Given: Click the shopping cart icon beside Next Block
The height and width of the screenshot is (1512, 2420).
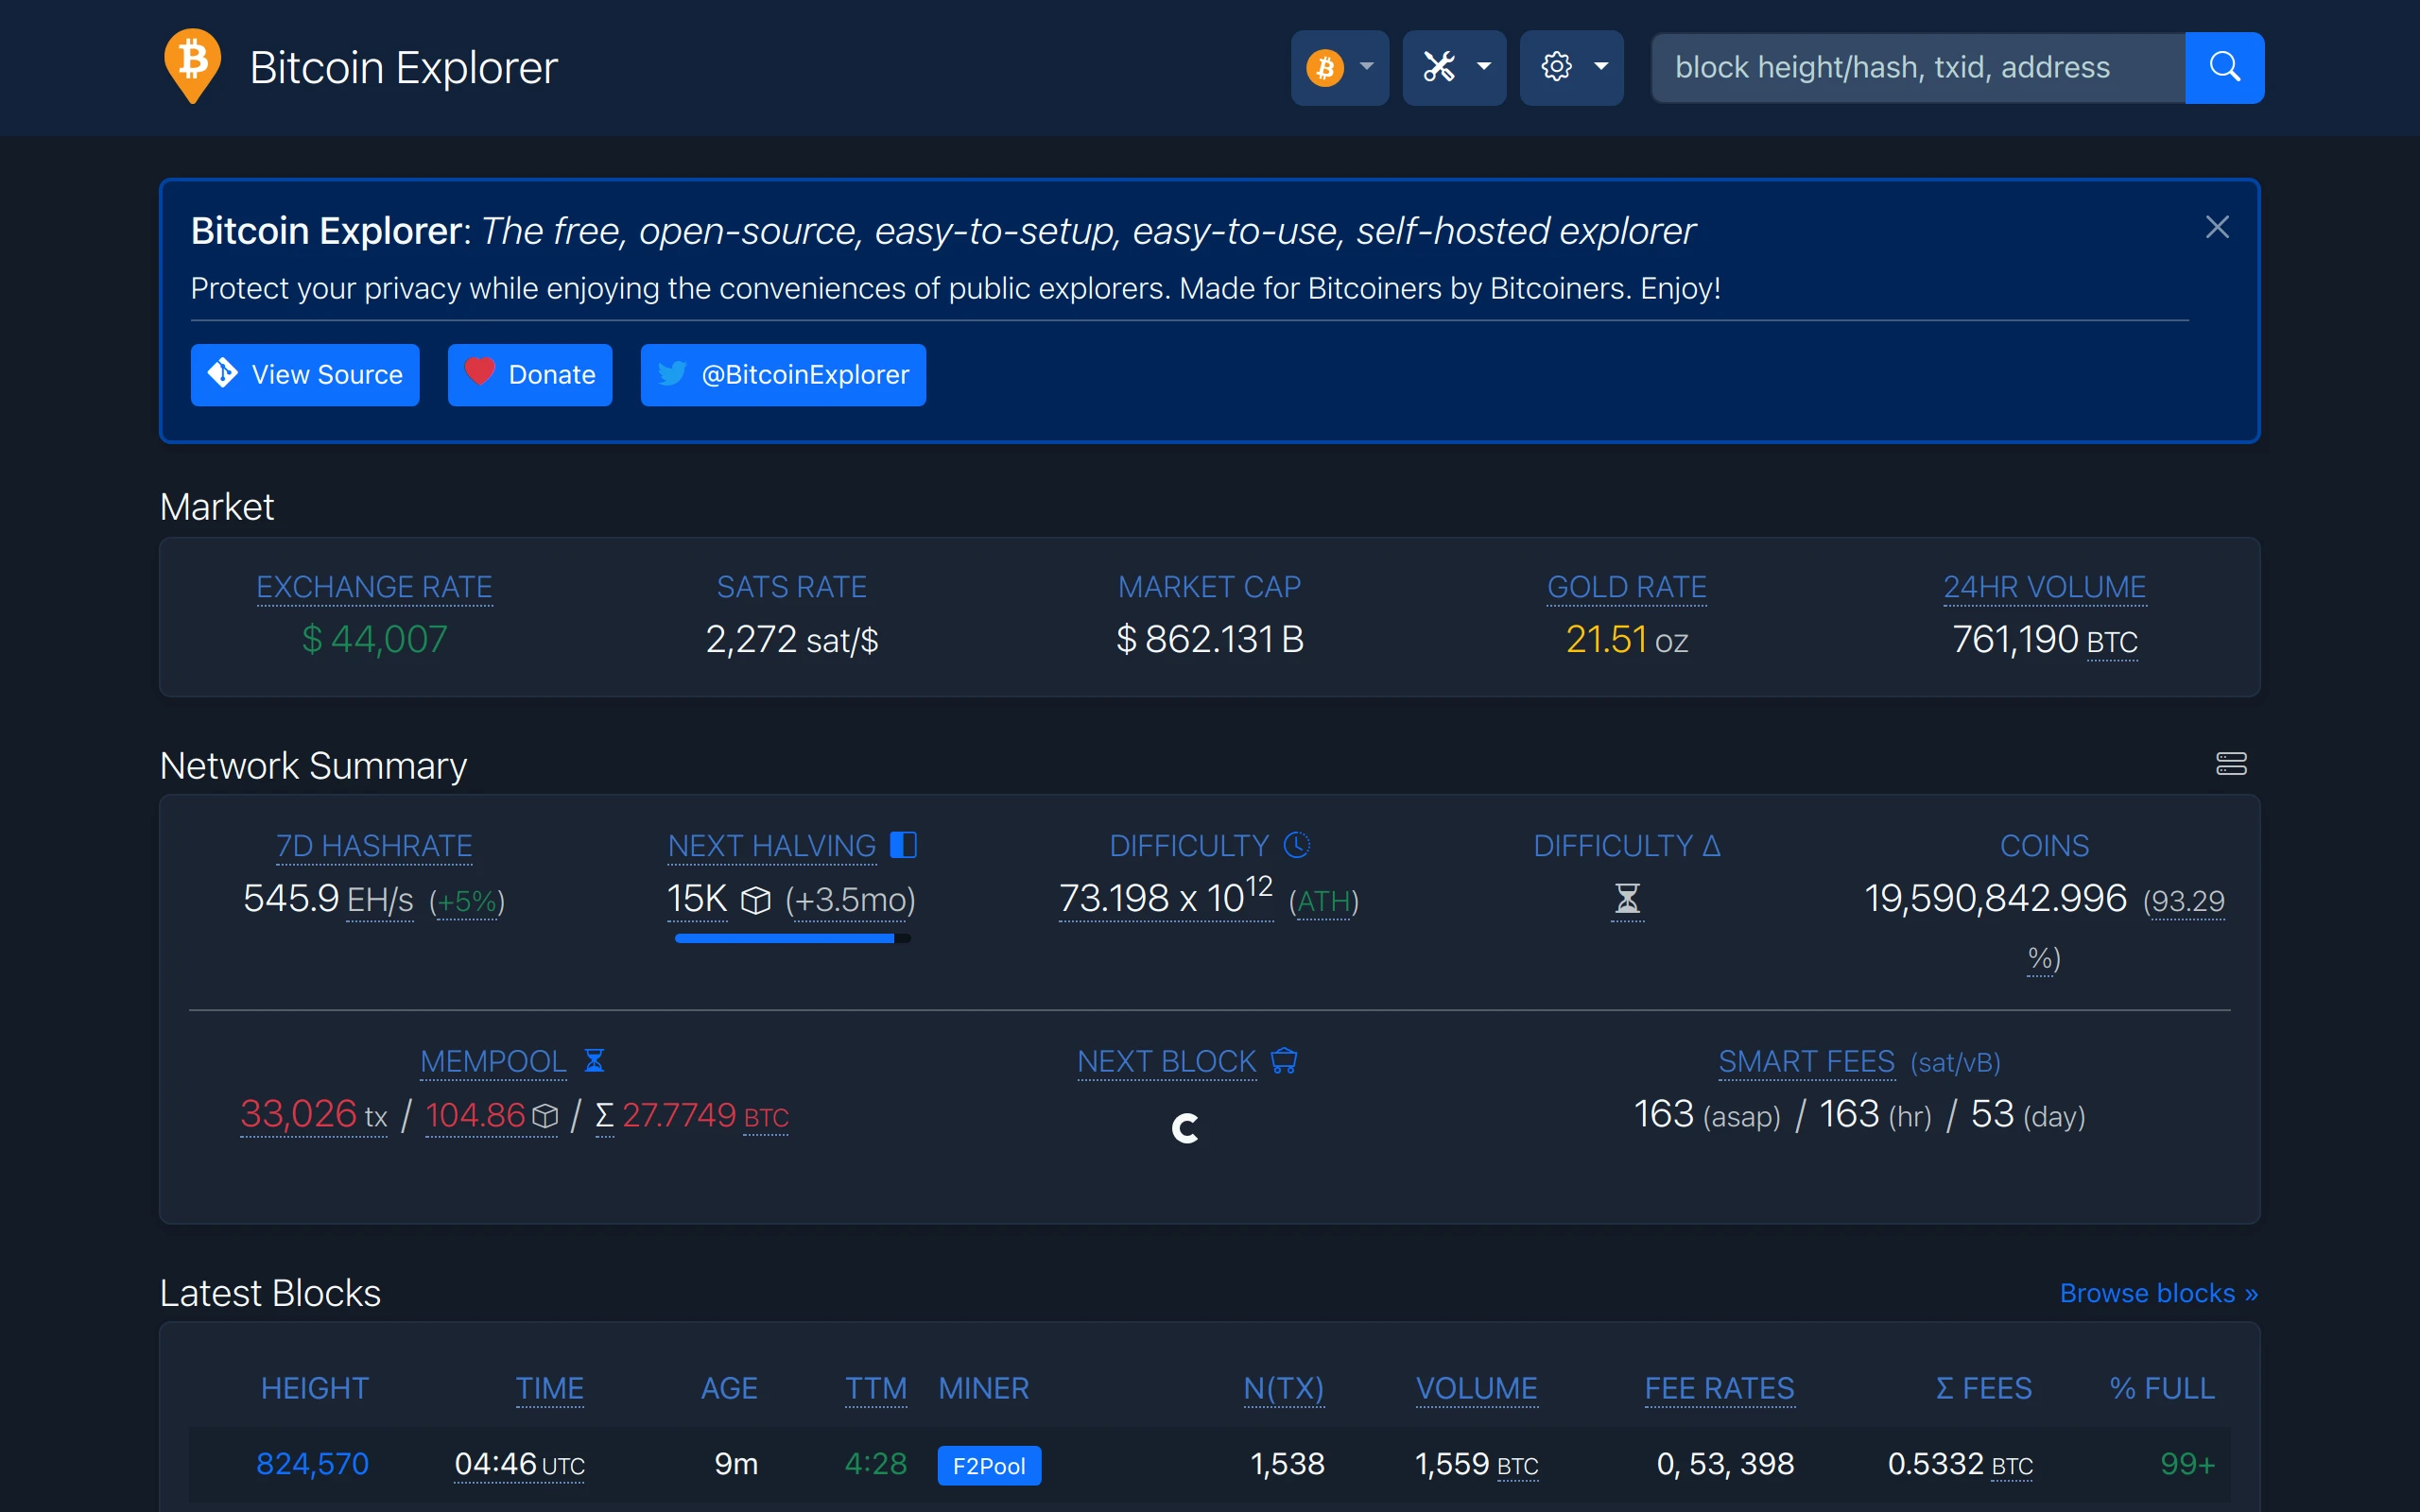Looking at the screenshot, I should 1284,1061.
